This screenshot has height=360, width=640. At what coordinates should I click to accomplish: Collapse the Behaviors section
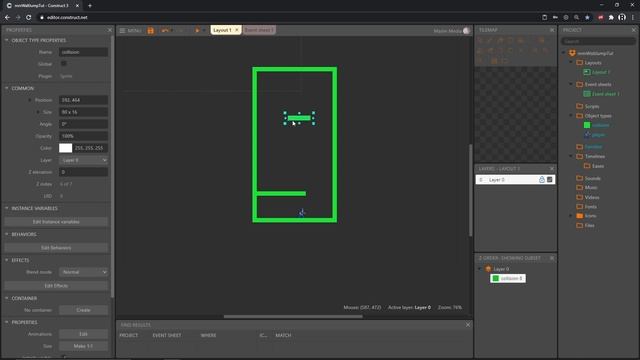click(7, 234)
